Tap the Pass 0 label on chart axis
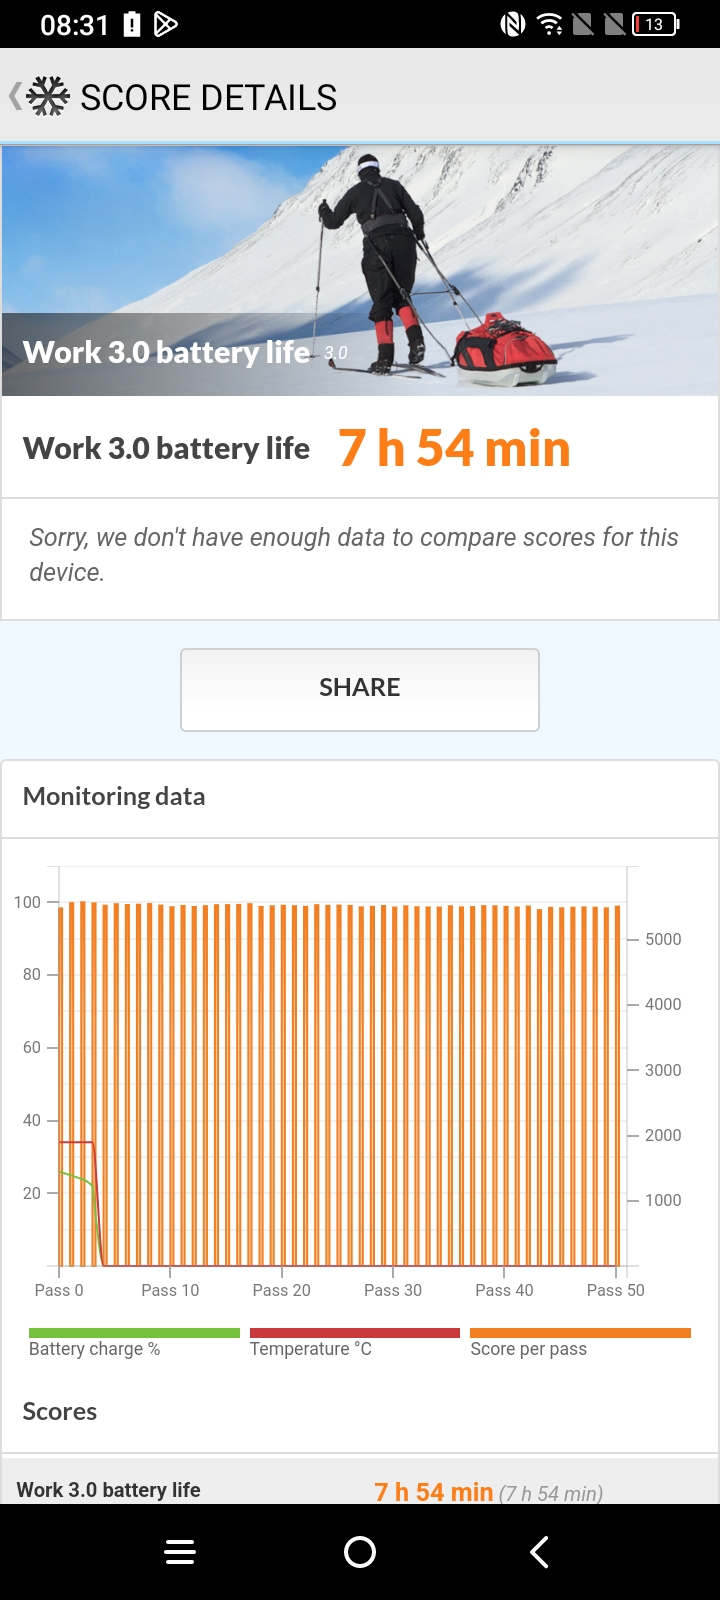 click(59, 1290)
